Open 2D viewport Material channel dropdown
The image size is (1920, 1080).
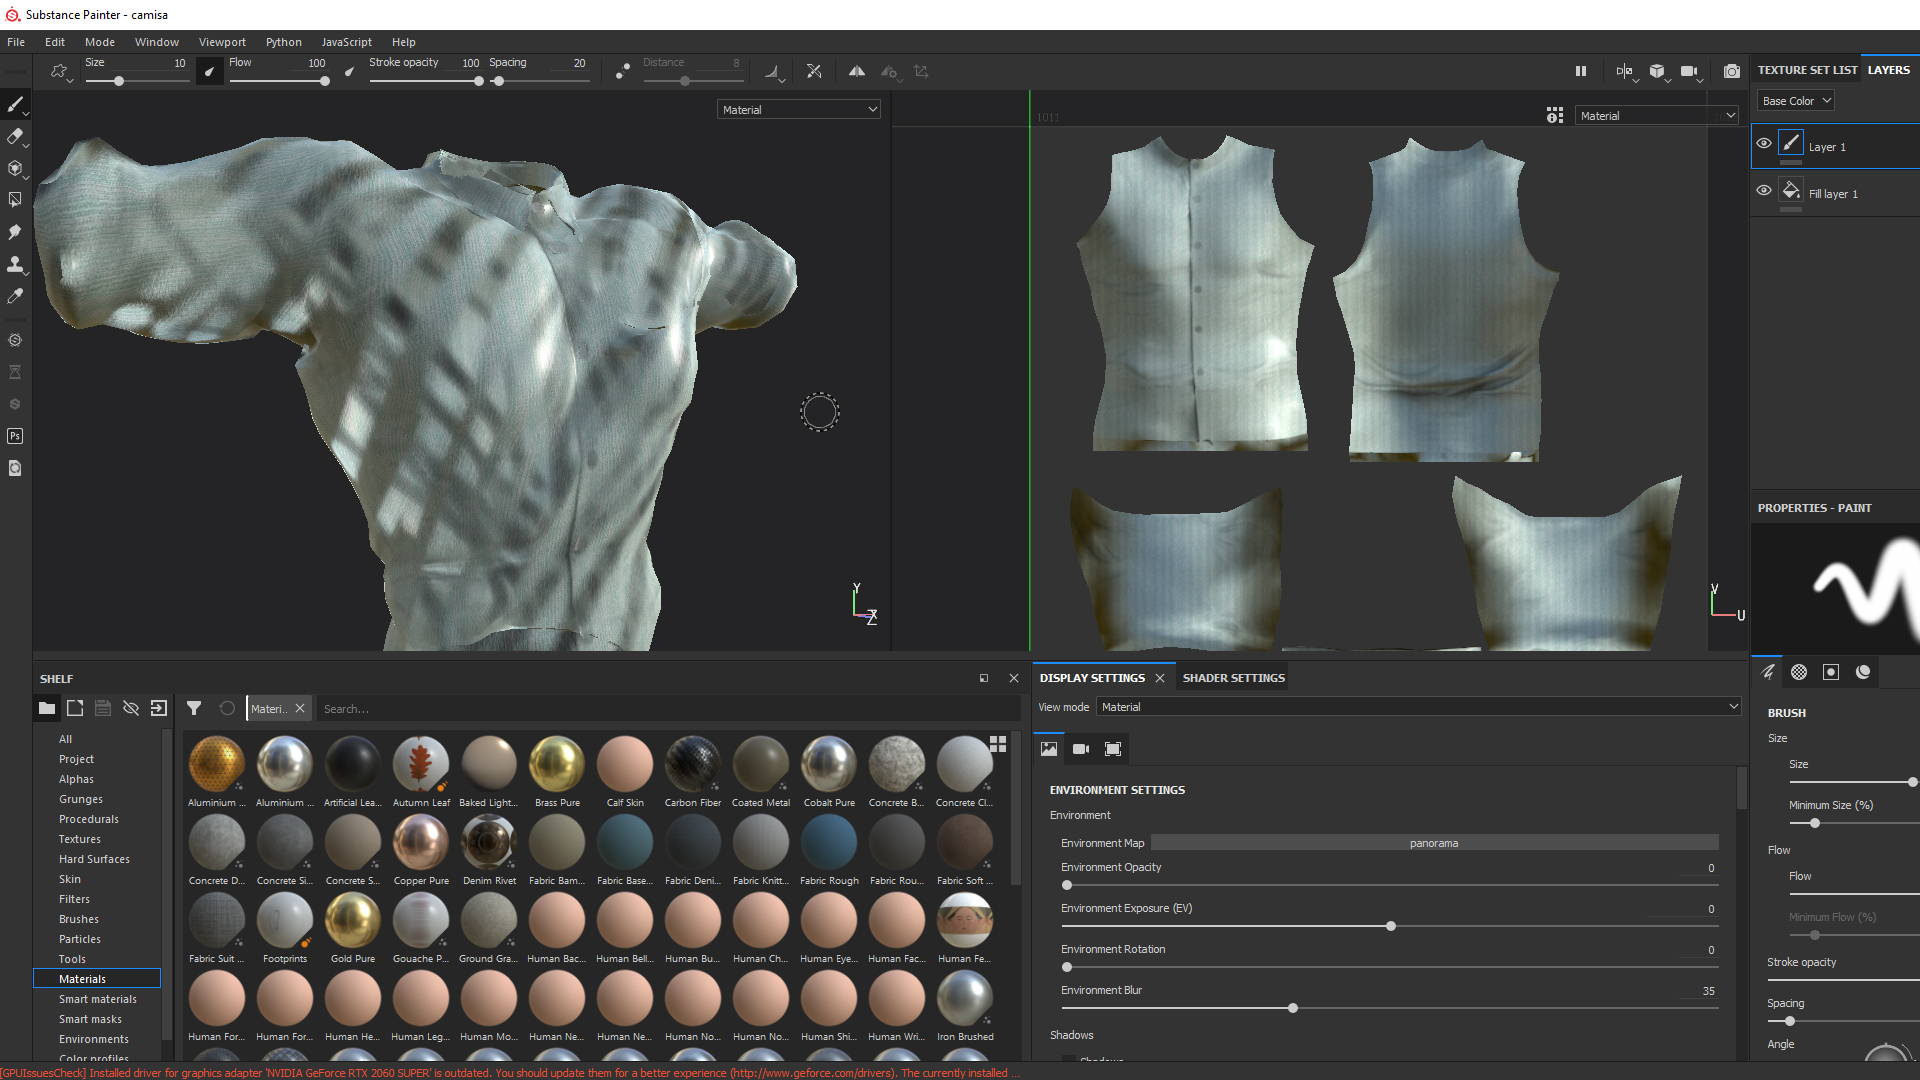pos(1657,116)
